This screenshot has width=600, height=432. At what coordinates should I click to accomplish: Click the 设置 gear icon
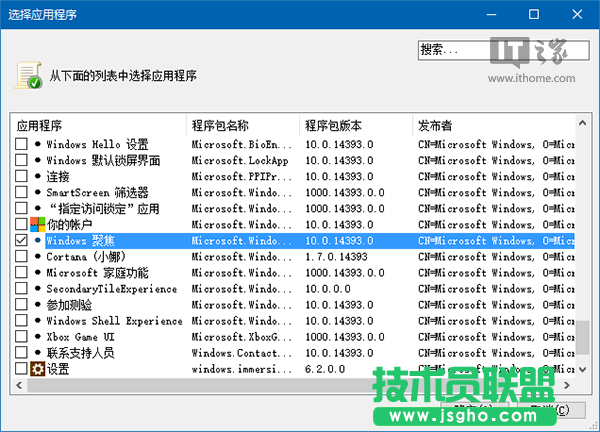pos(37,369)
